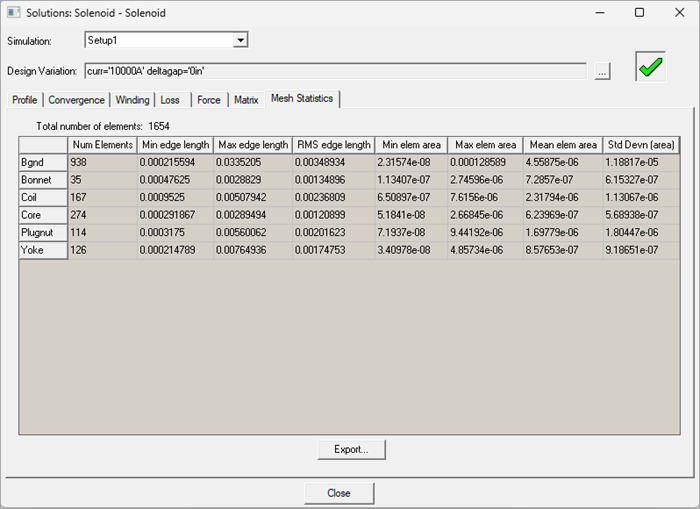Switch to the Convergence tab

coord(76,100)
